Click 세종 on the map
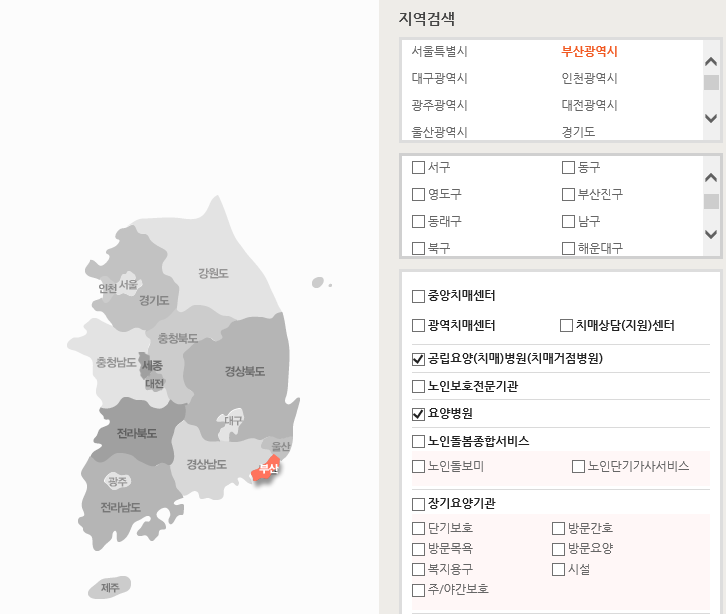 tap(152, 366)
